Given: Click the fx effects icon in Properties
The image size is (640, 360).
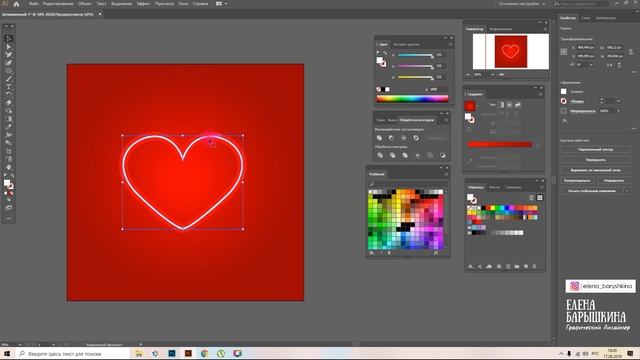Looking at the screenshot, I should (565, 121).
